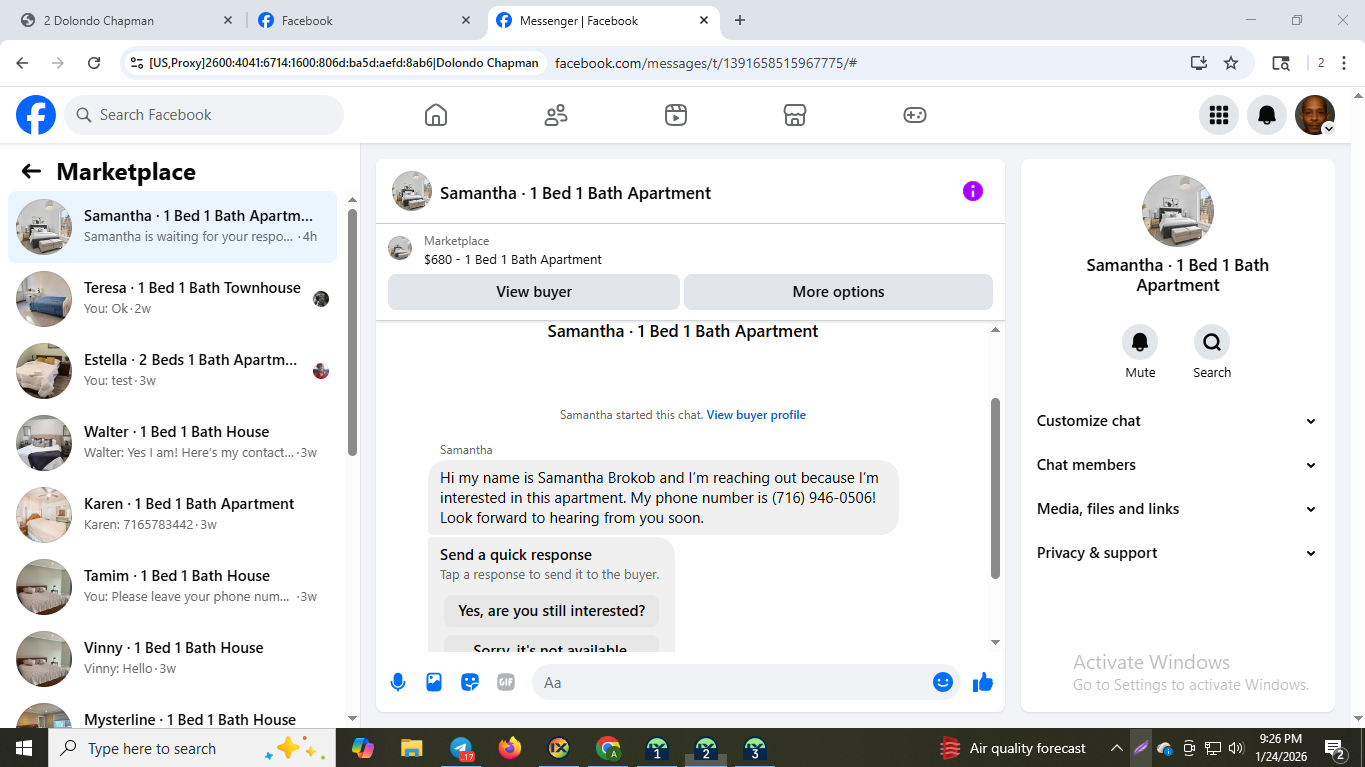
Task: Send "Yes, are you still interested?" response
Action: click(551, 611)
